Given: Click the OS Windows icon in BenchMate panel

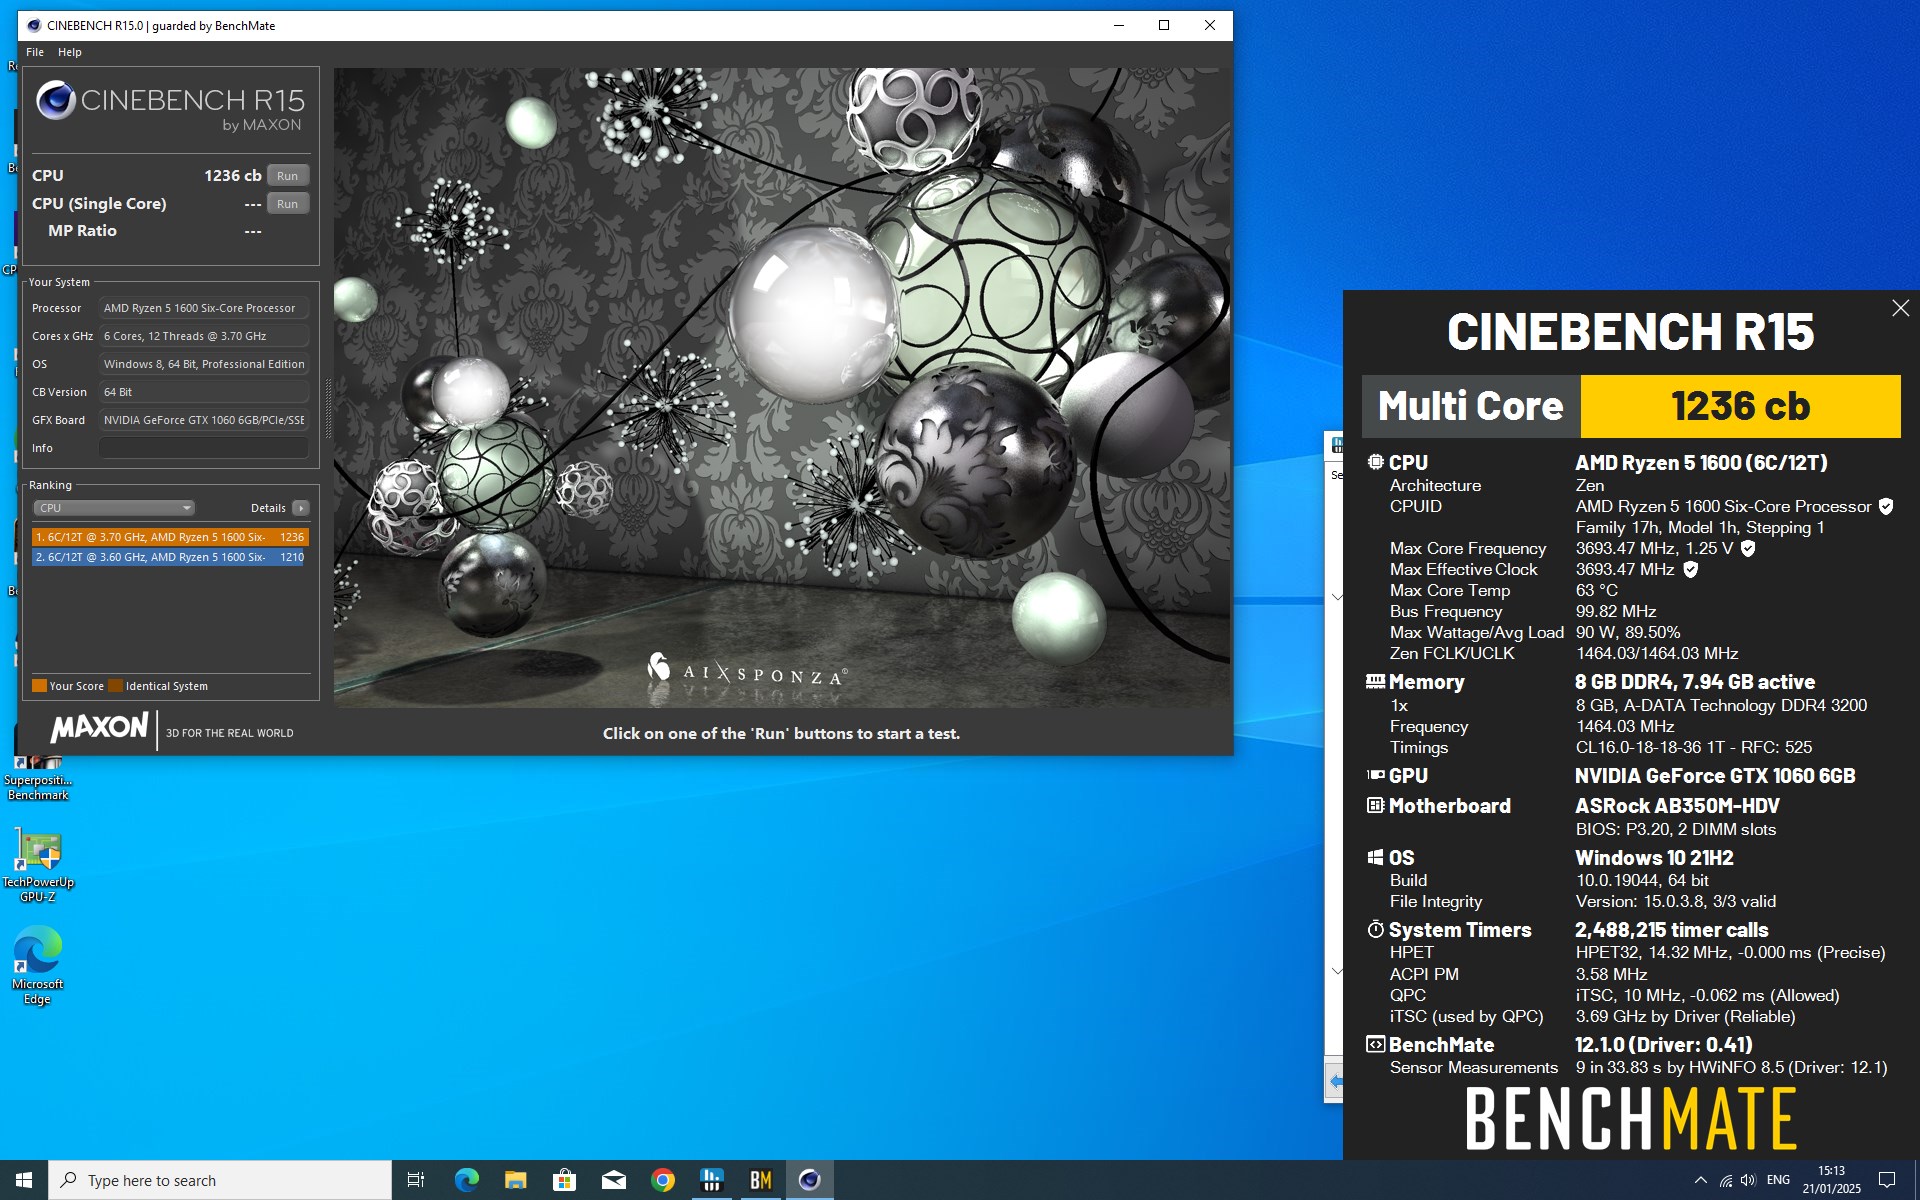Looking at the screenshot, I should 1376,857.
